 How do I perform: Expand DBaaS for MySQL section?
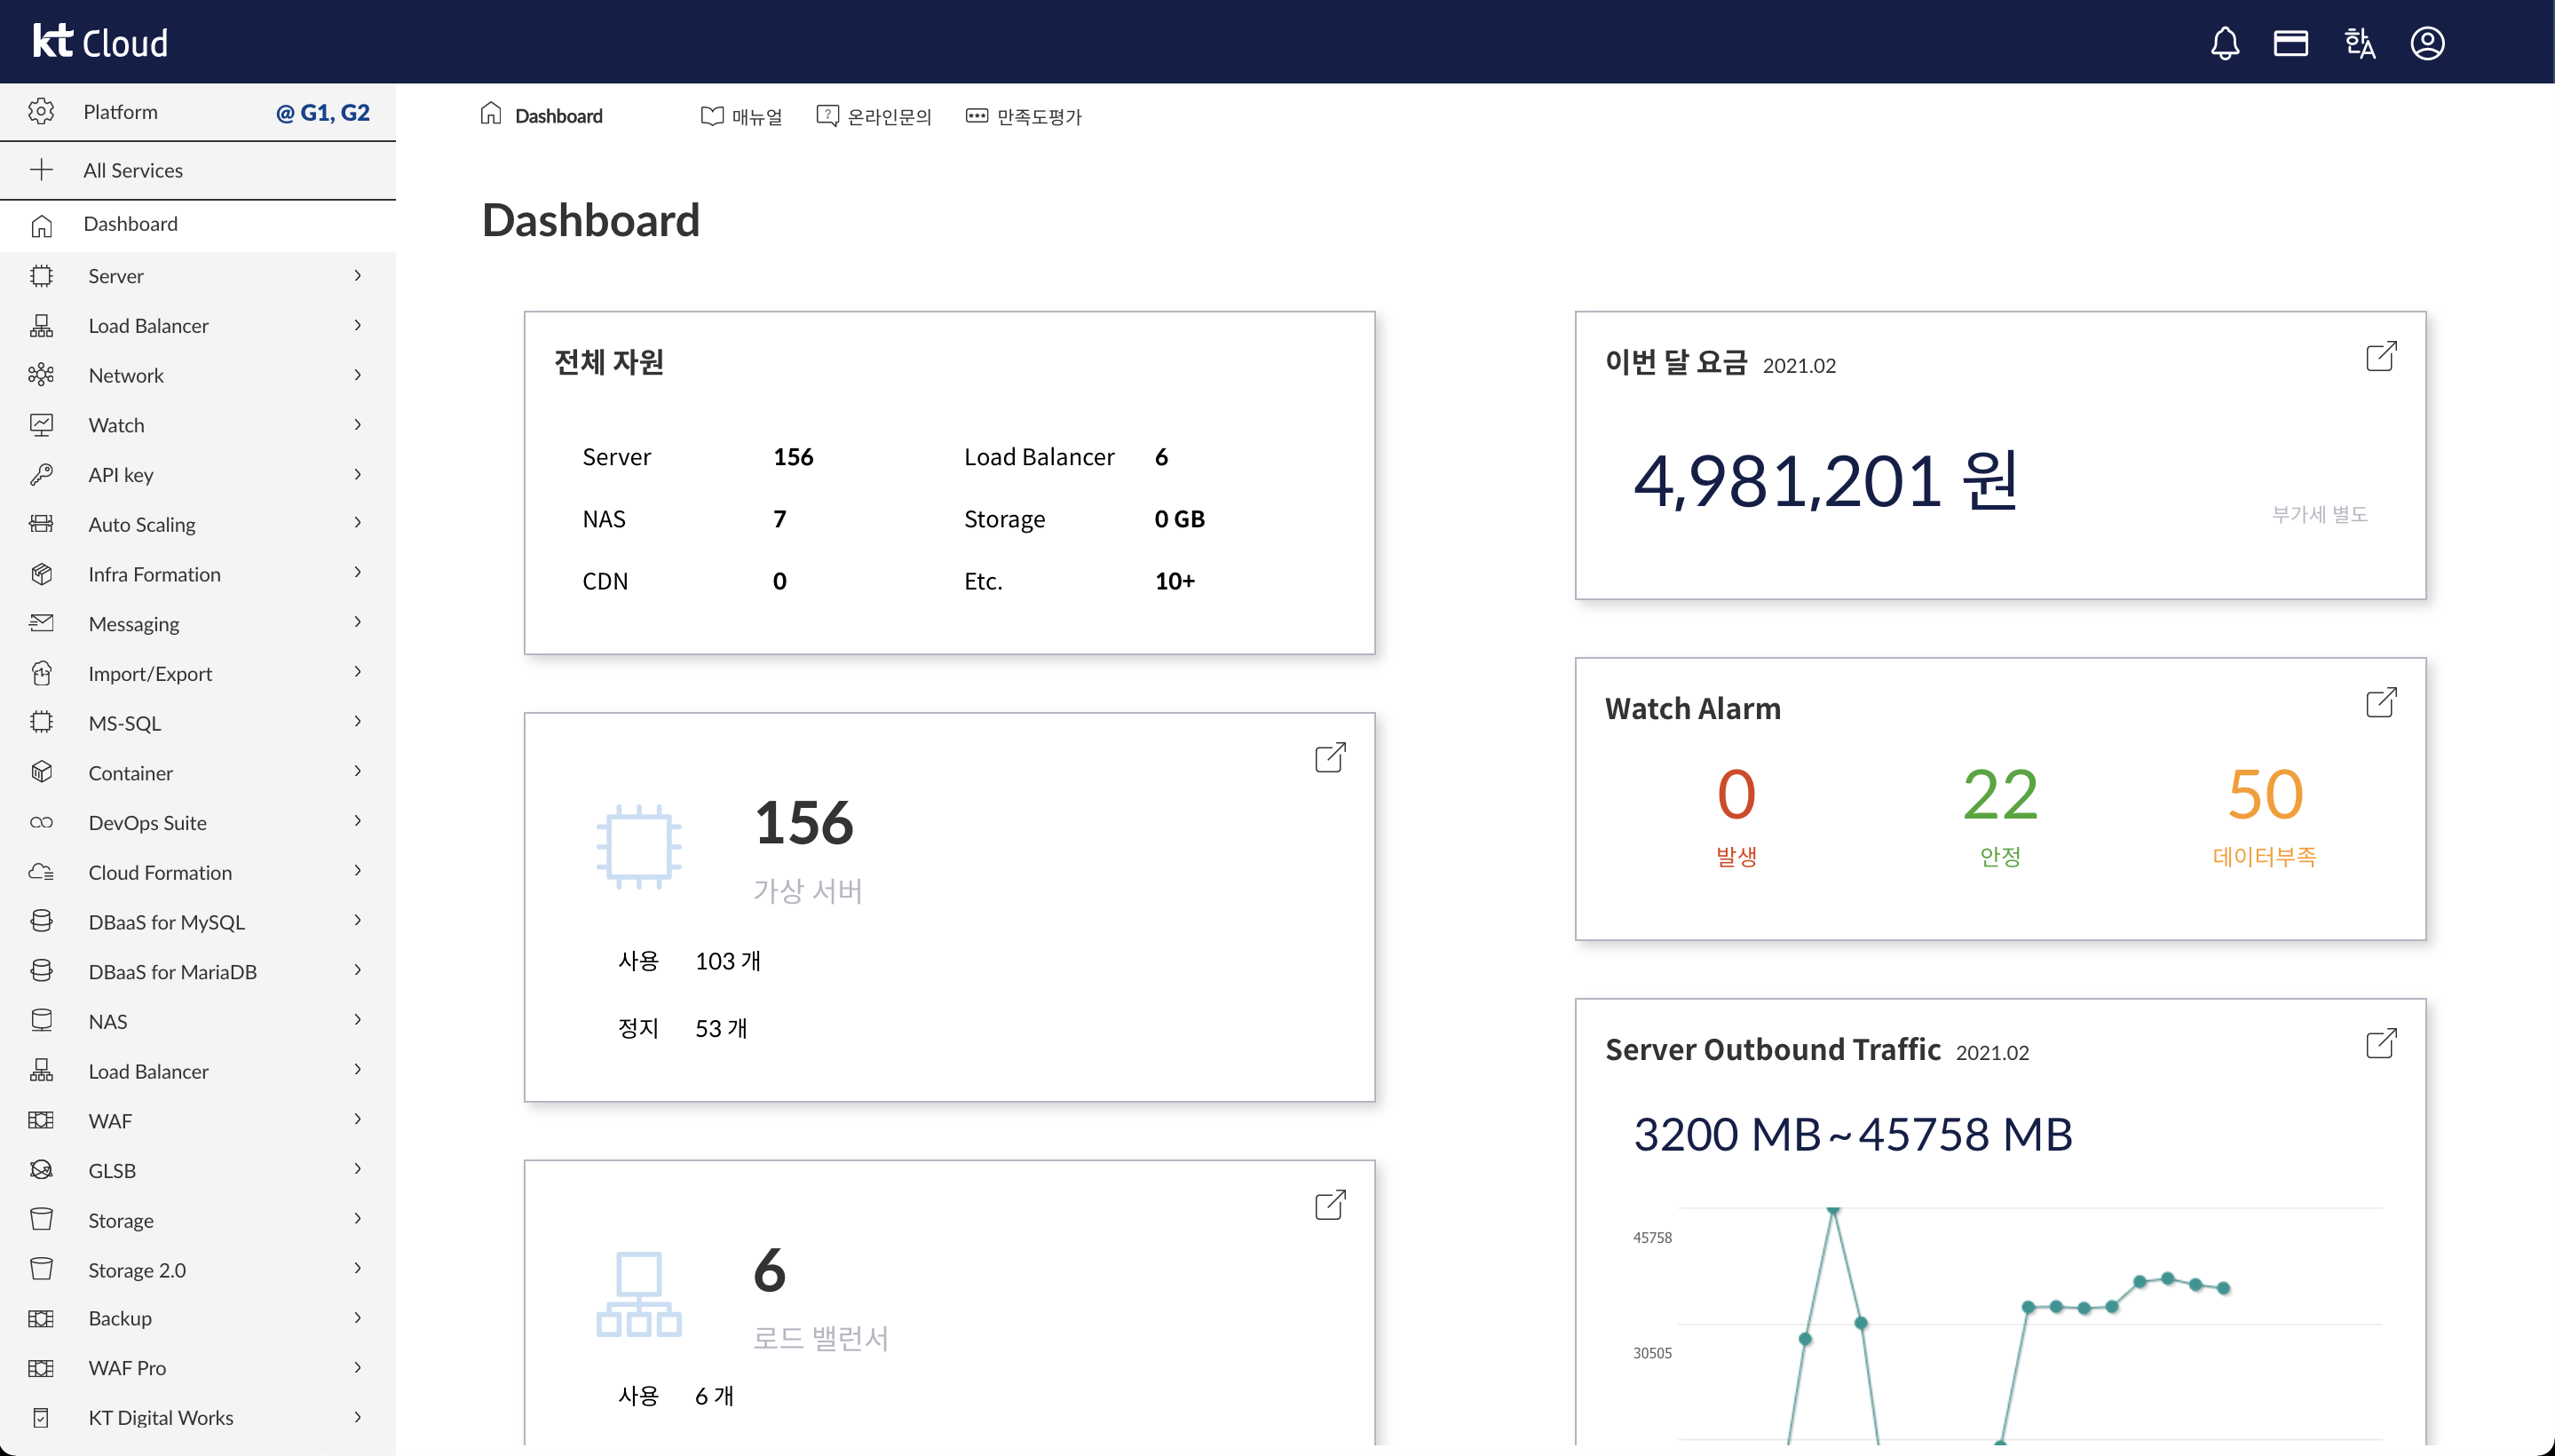click(x=357, y=921)
